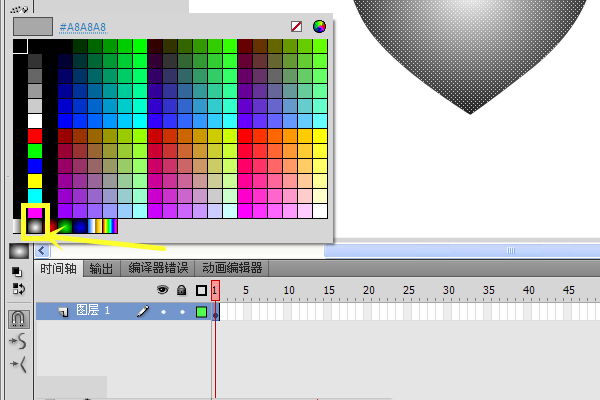Screen dimensions: 600x400
Task: Click the black-and-white default colors icon
Action: pos(17,271)
